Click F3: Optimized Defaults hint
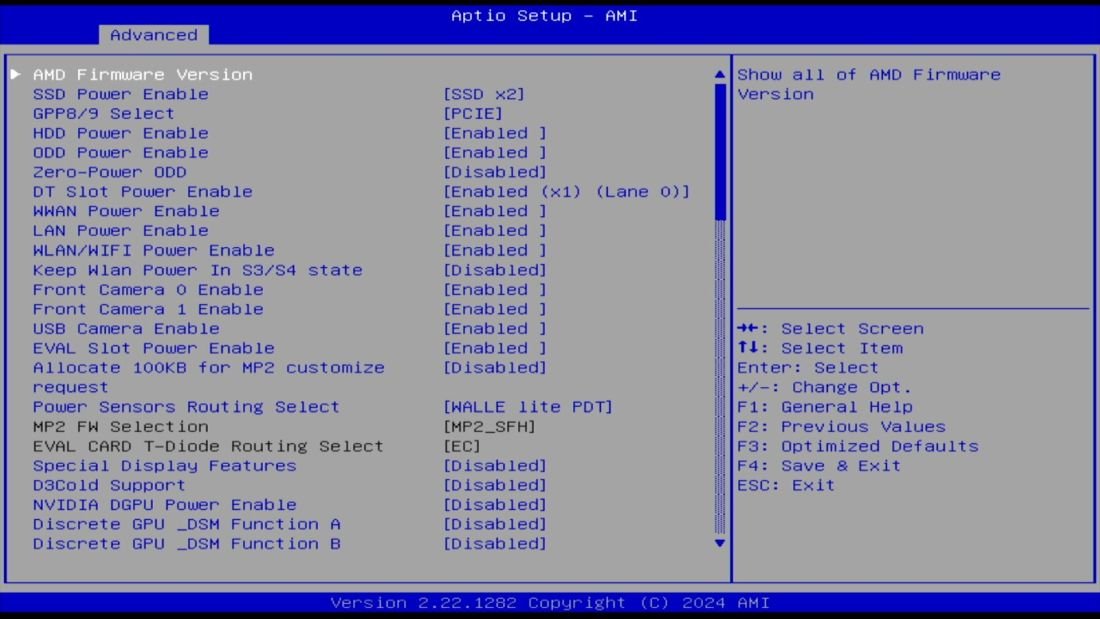 click(857, 446)
